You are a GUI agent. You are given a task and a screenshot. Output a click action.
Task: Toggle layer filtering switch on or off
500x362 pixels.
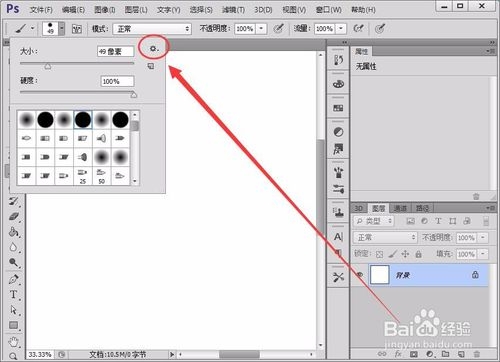tap(486, 221)
